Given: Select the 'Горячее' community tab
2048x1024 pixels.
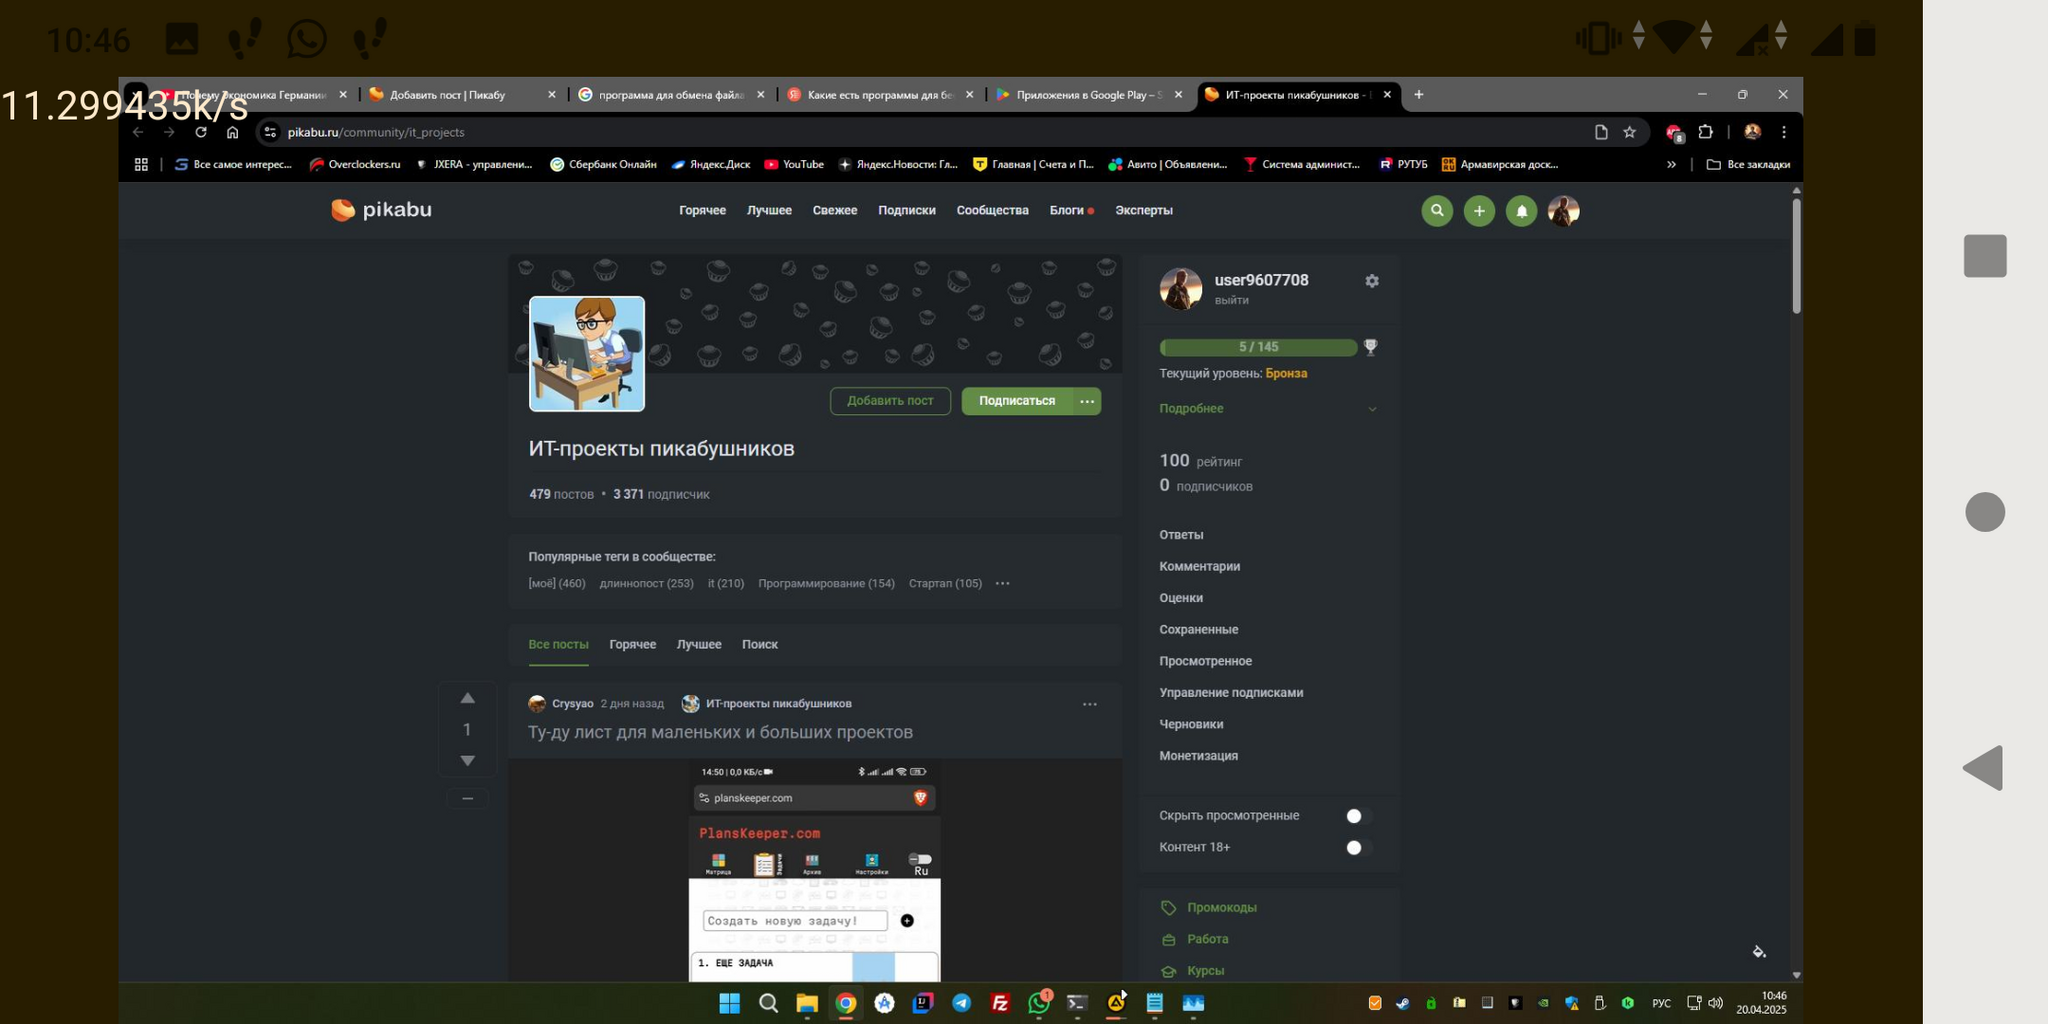Looking at the screenshot, I should [633, 645].
